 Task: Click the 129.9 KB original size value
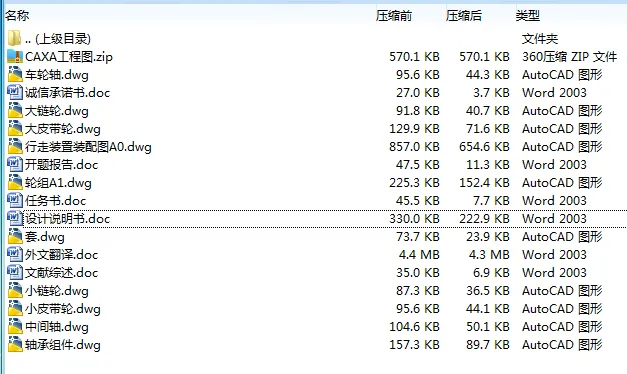click(x=414, y=129)
